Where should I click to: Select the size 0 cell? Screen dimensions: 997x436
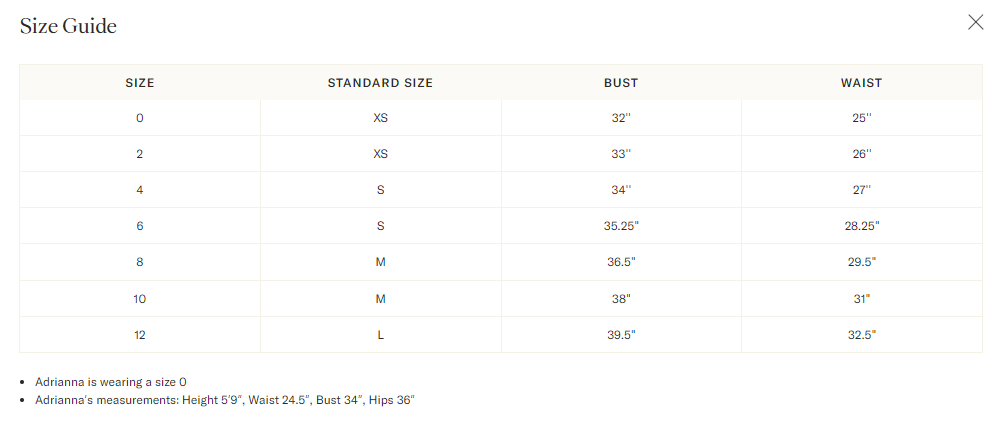pyautogui.click(x=139, y=118)
